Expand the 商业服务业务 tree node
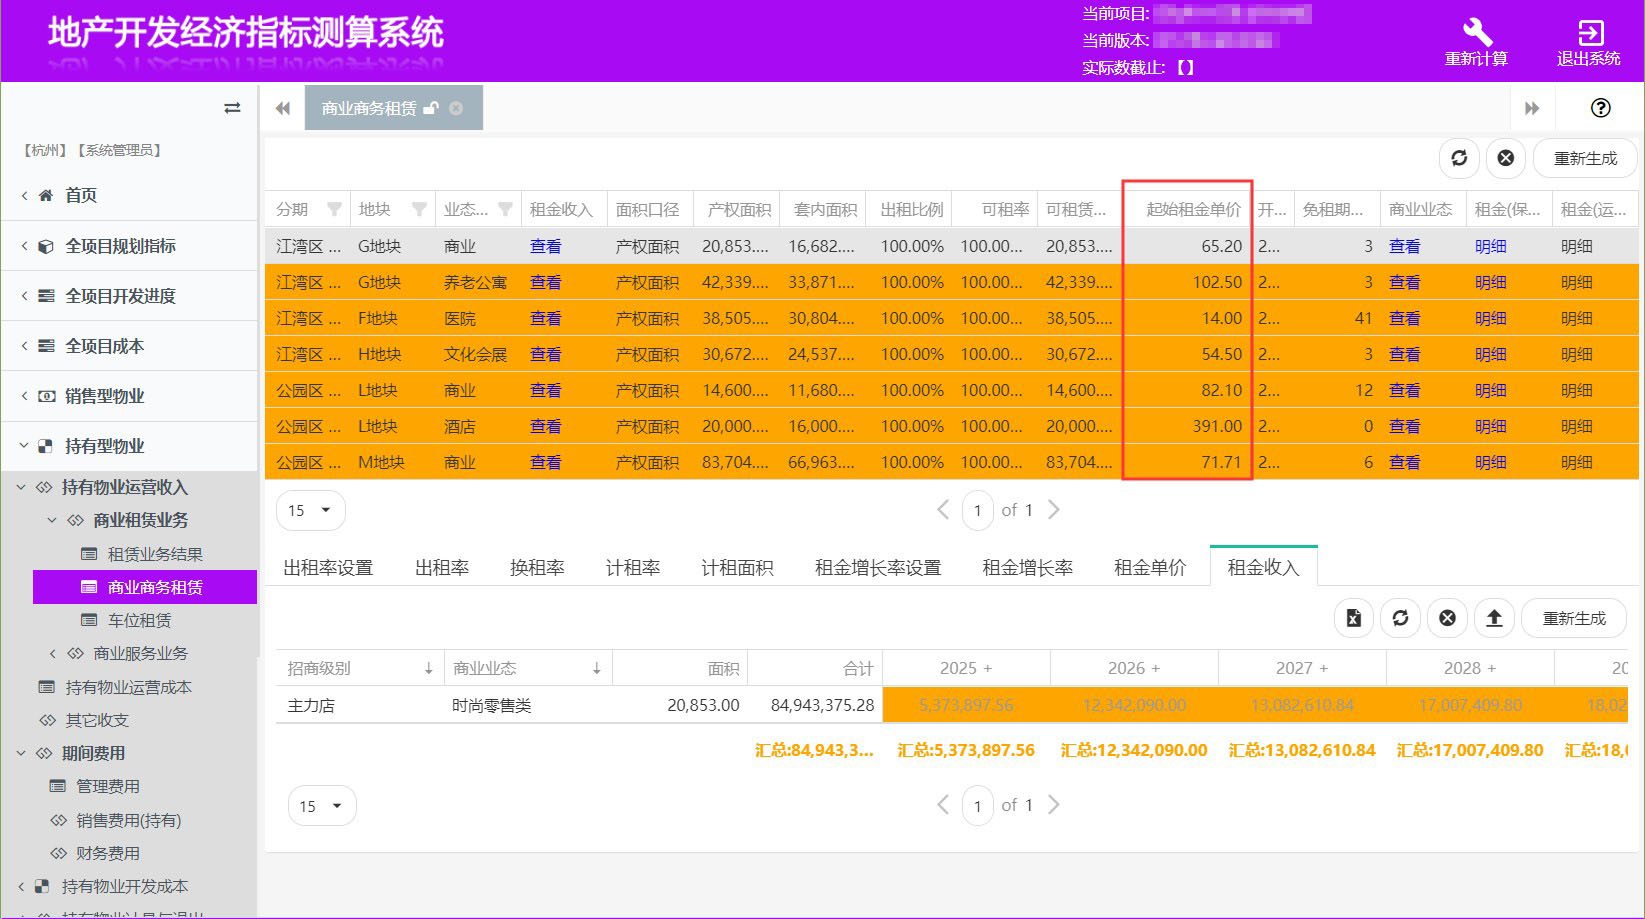 (x=53, y=653)
